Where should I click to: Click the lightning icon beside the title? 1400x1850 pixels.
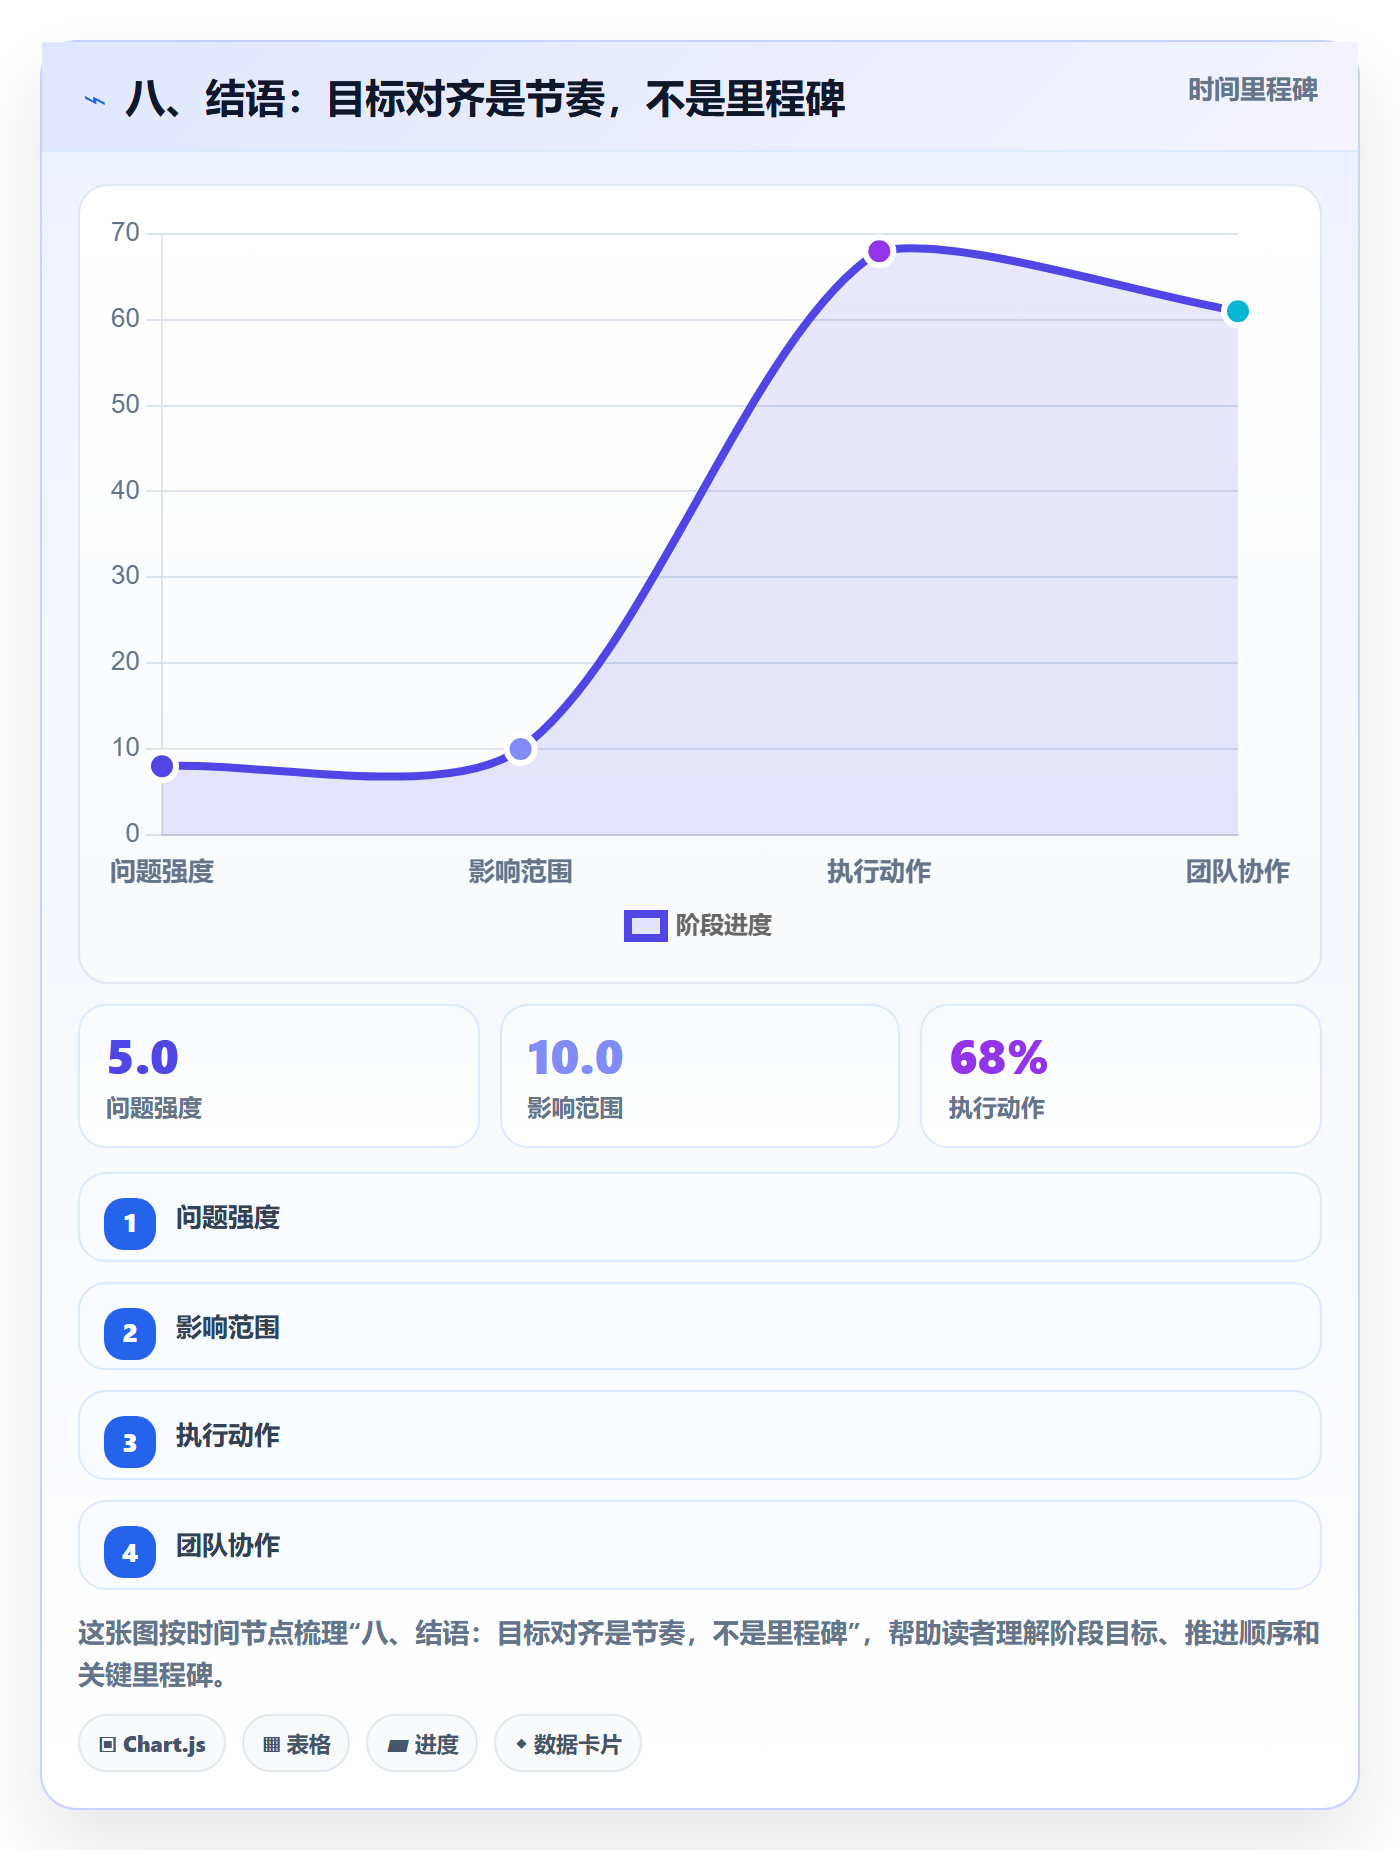[x=95, y=100]
